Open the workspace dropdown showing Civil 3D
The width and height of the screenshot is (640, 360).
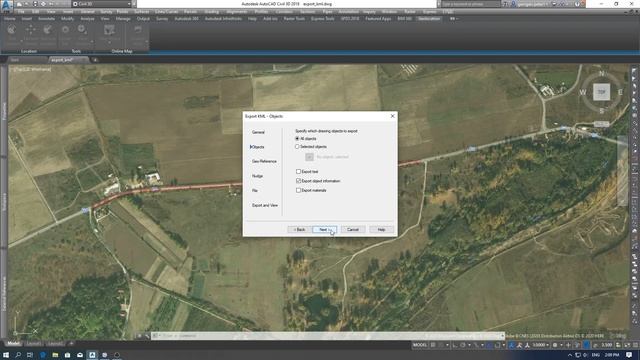(x=102, y=4)
